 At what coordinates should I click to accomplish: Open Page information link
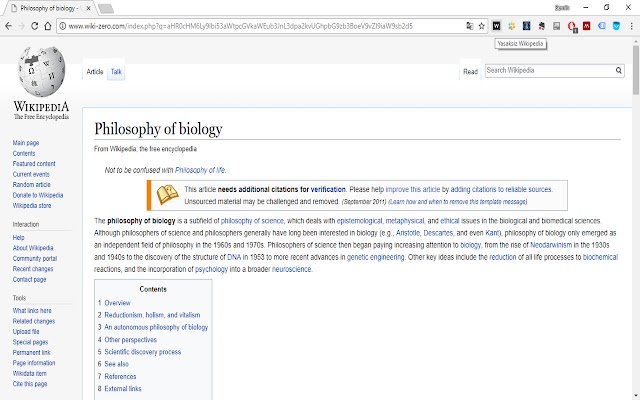tap(34, 363)
